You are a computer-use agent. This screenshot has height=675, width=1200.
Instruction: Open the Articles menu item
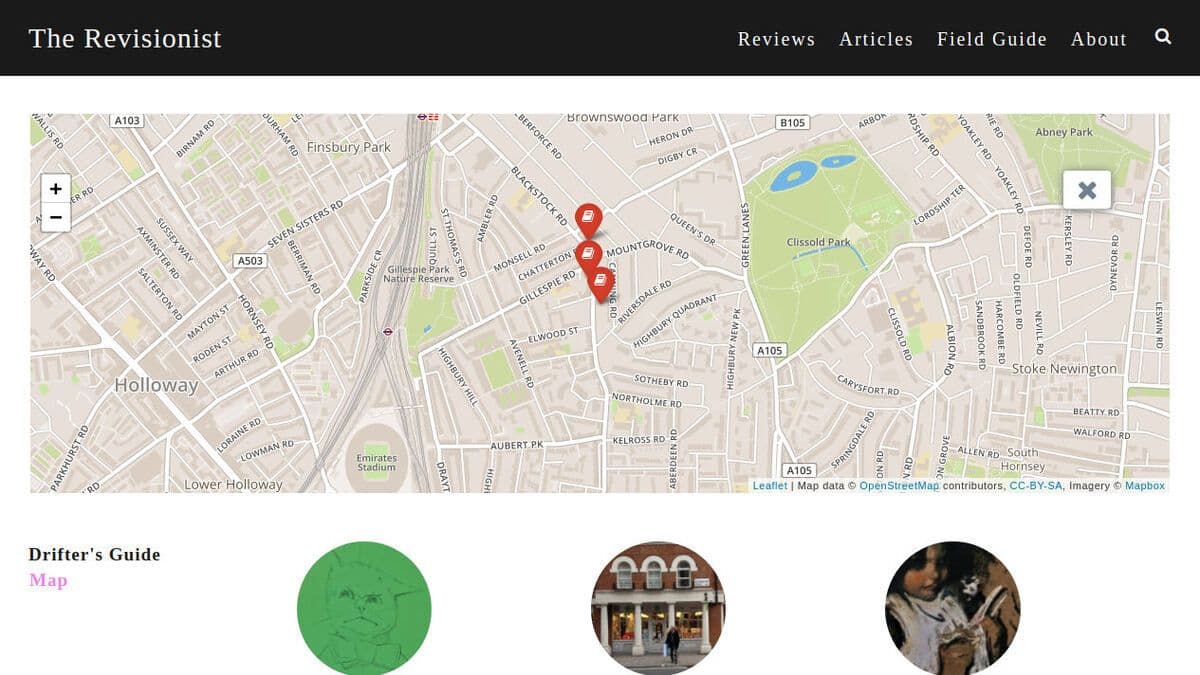875,39
